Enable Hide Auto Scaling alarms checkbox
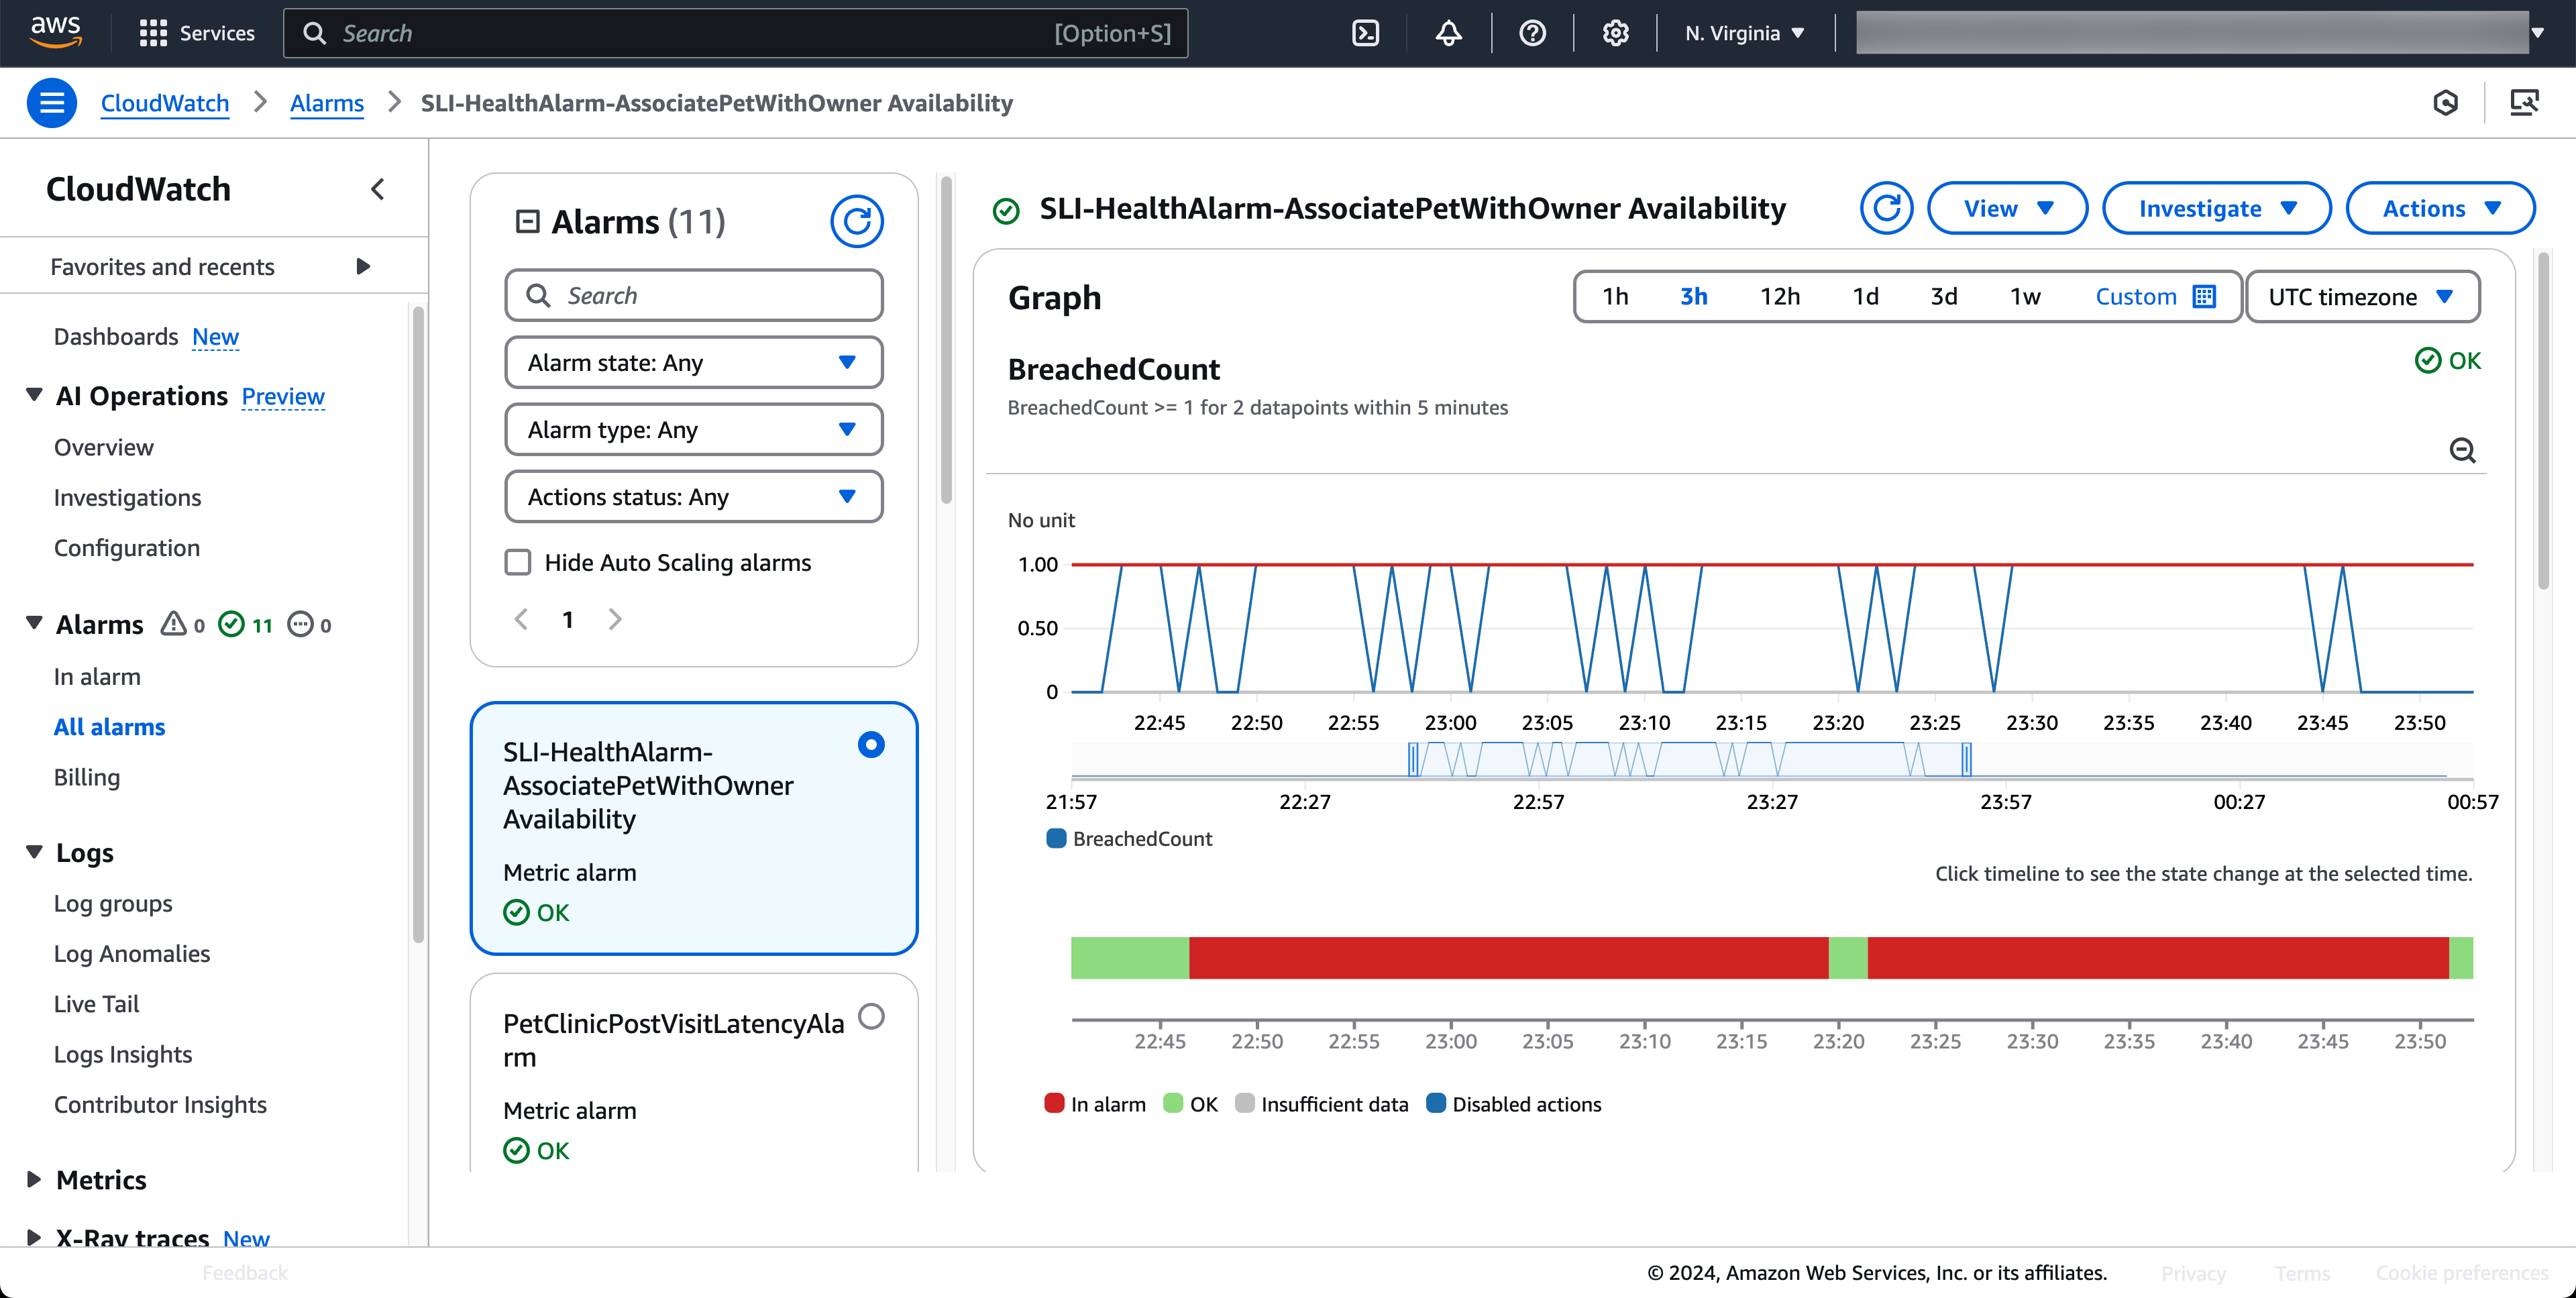The image size is (2576, 1298). coord(518,562)
